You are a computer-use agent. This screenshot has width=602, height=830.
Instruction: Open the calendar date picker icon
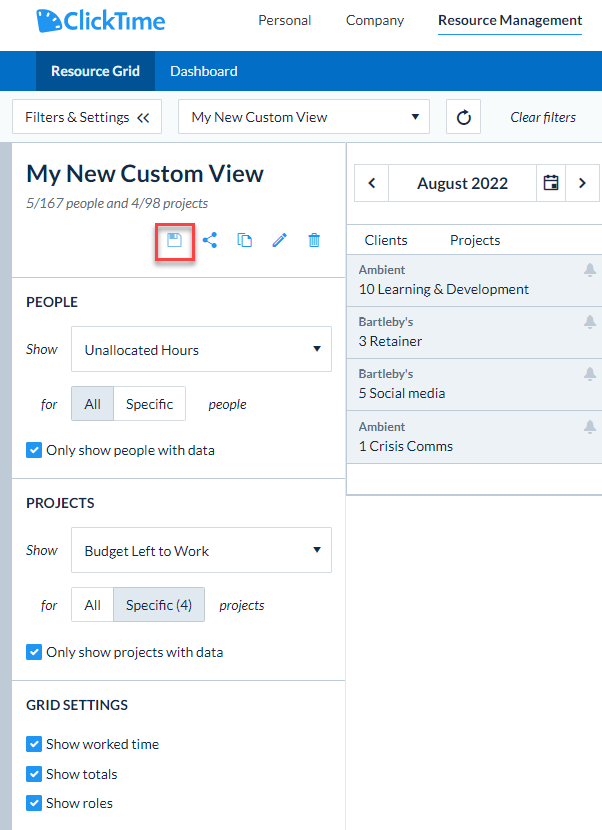pos(551,183)
